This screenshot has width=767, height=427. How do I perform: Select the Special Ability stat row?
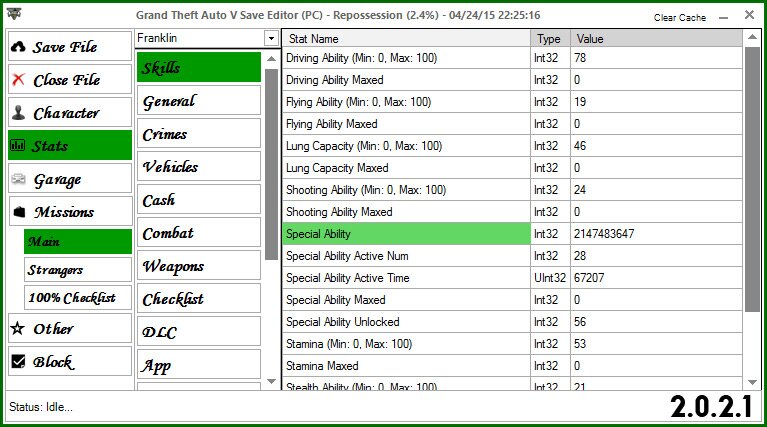406,234
